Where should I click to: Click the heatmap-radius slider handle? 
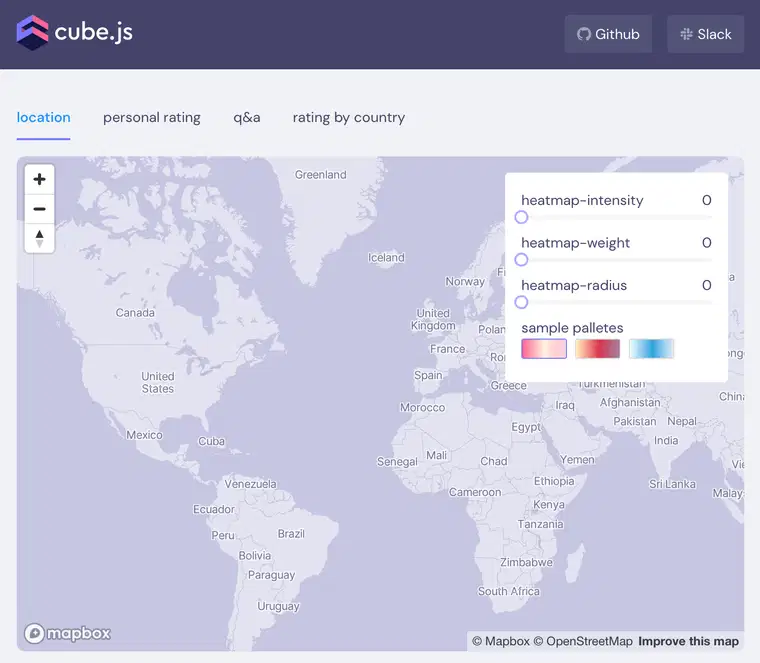(x=522, y=302)
